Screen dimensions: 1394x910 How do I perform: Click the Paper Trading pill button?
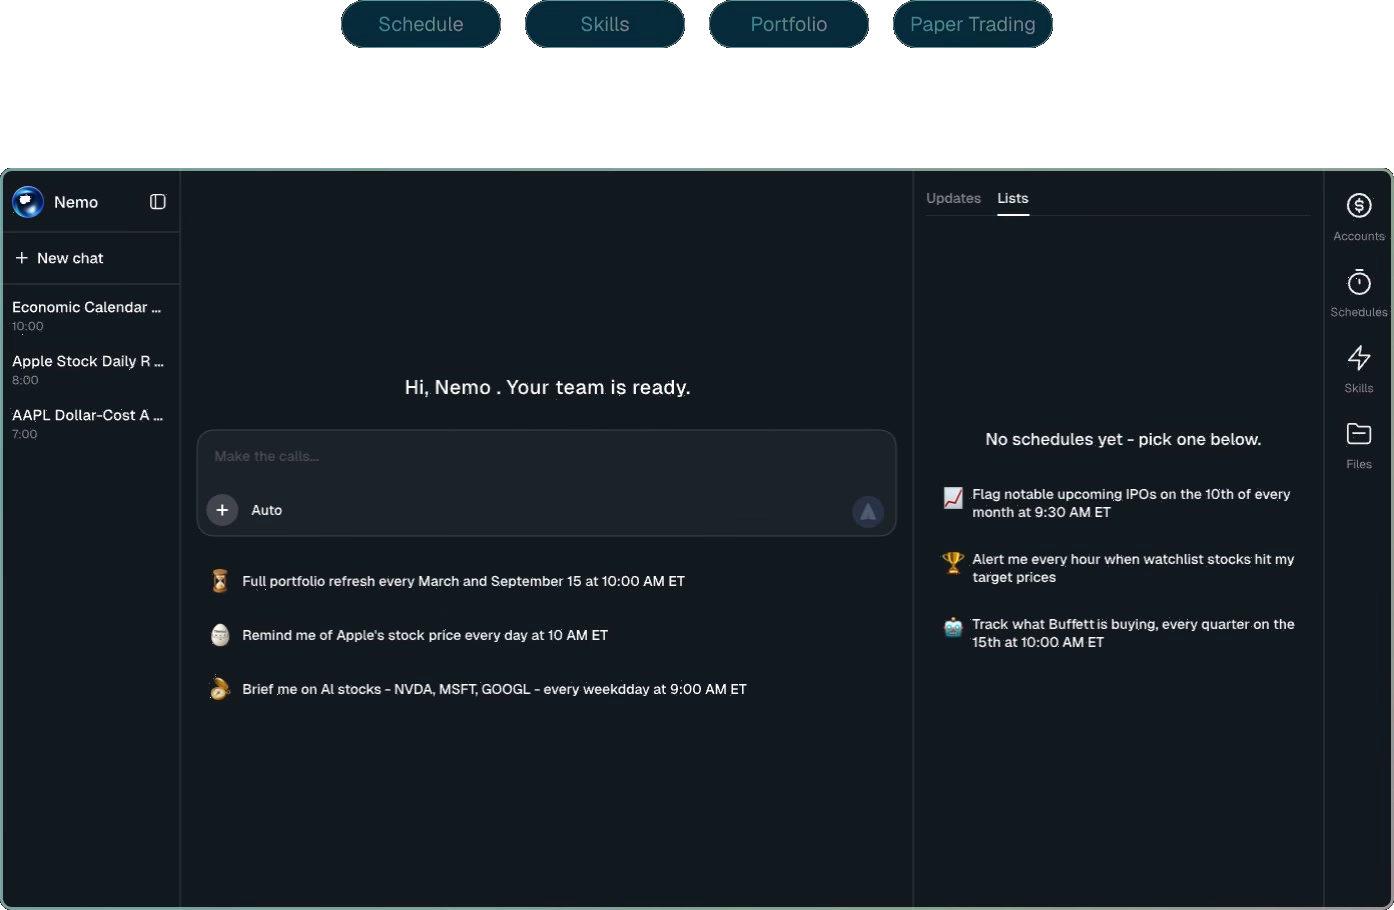tap(972, 24)
